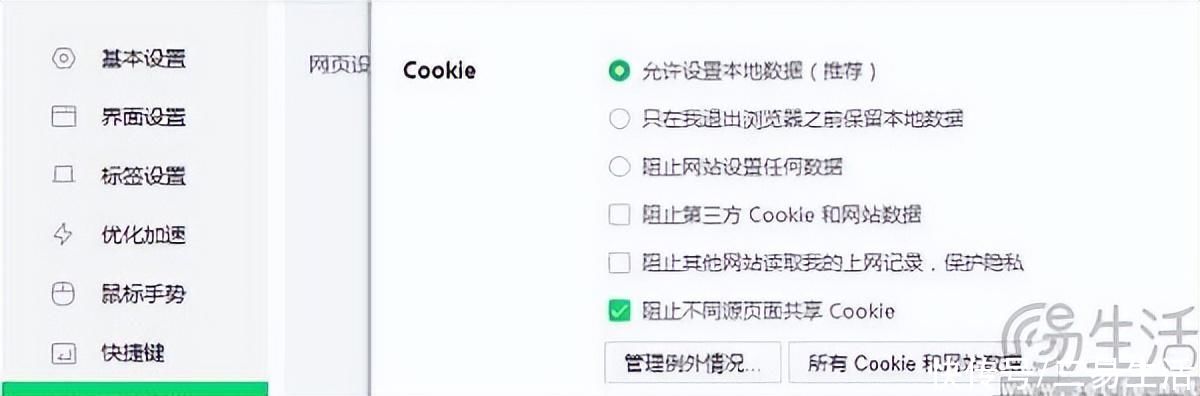Check 阻止其他网站读取我的上网记录 option

[619, 262]
